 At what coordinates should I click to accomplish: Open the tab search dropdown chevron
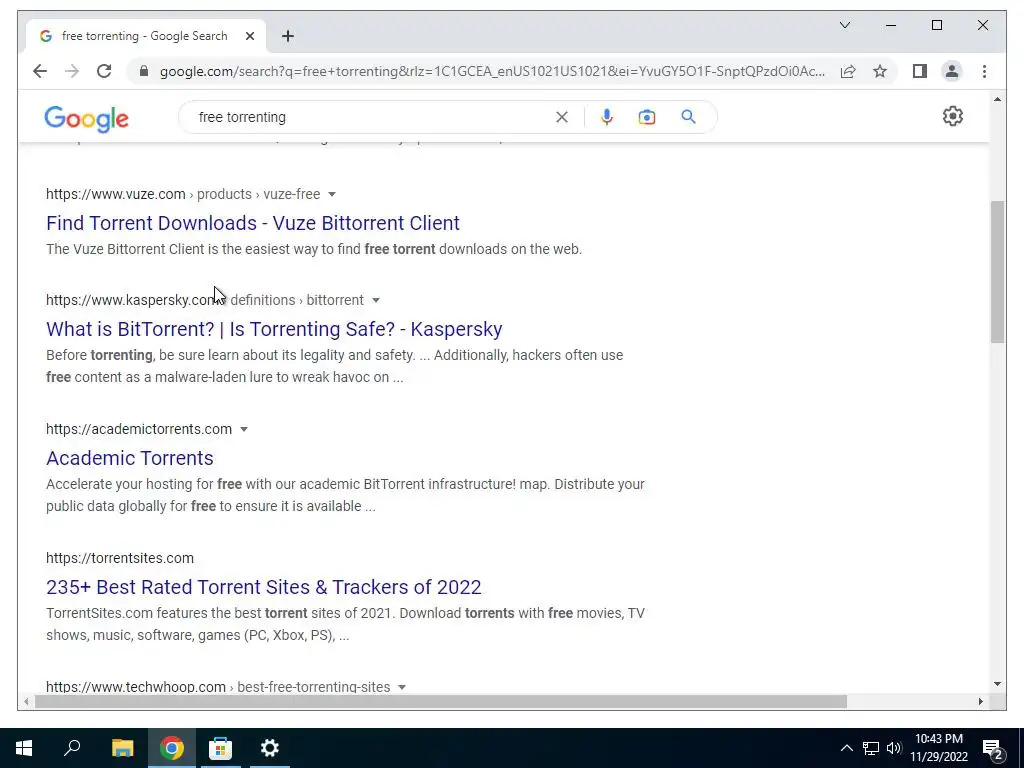coord(844,25)
